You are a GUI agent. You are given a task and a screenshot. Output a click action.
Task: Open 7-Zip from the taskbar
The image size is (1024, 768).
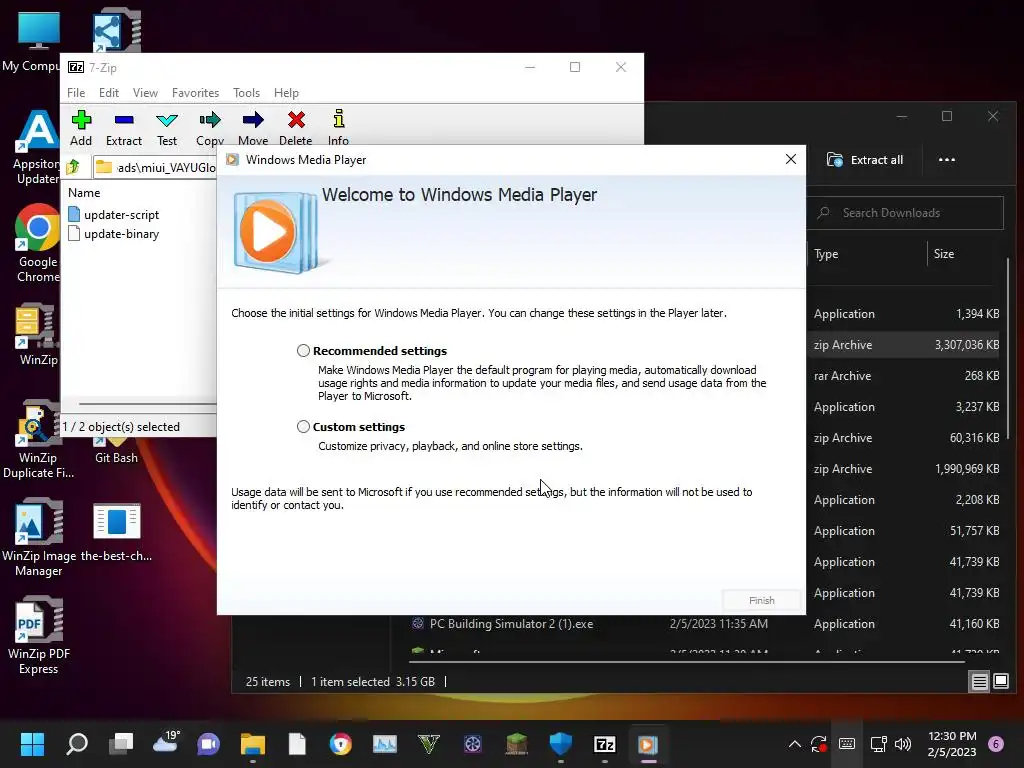[x=605, y=744]
